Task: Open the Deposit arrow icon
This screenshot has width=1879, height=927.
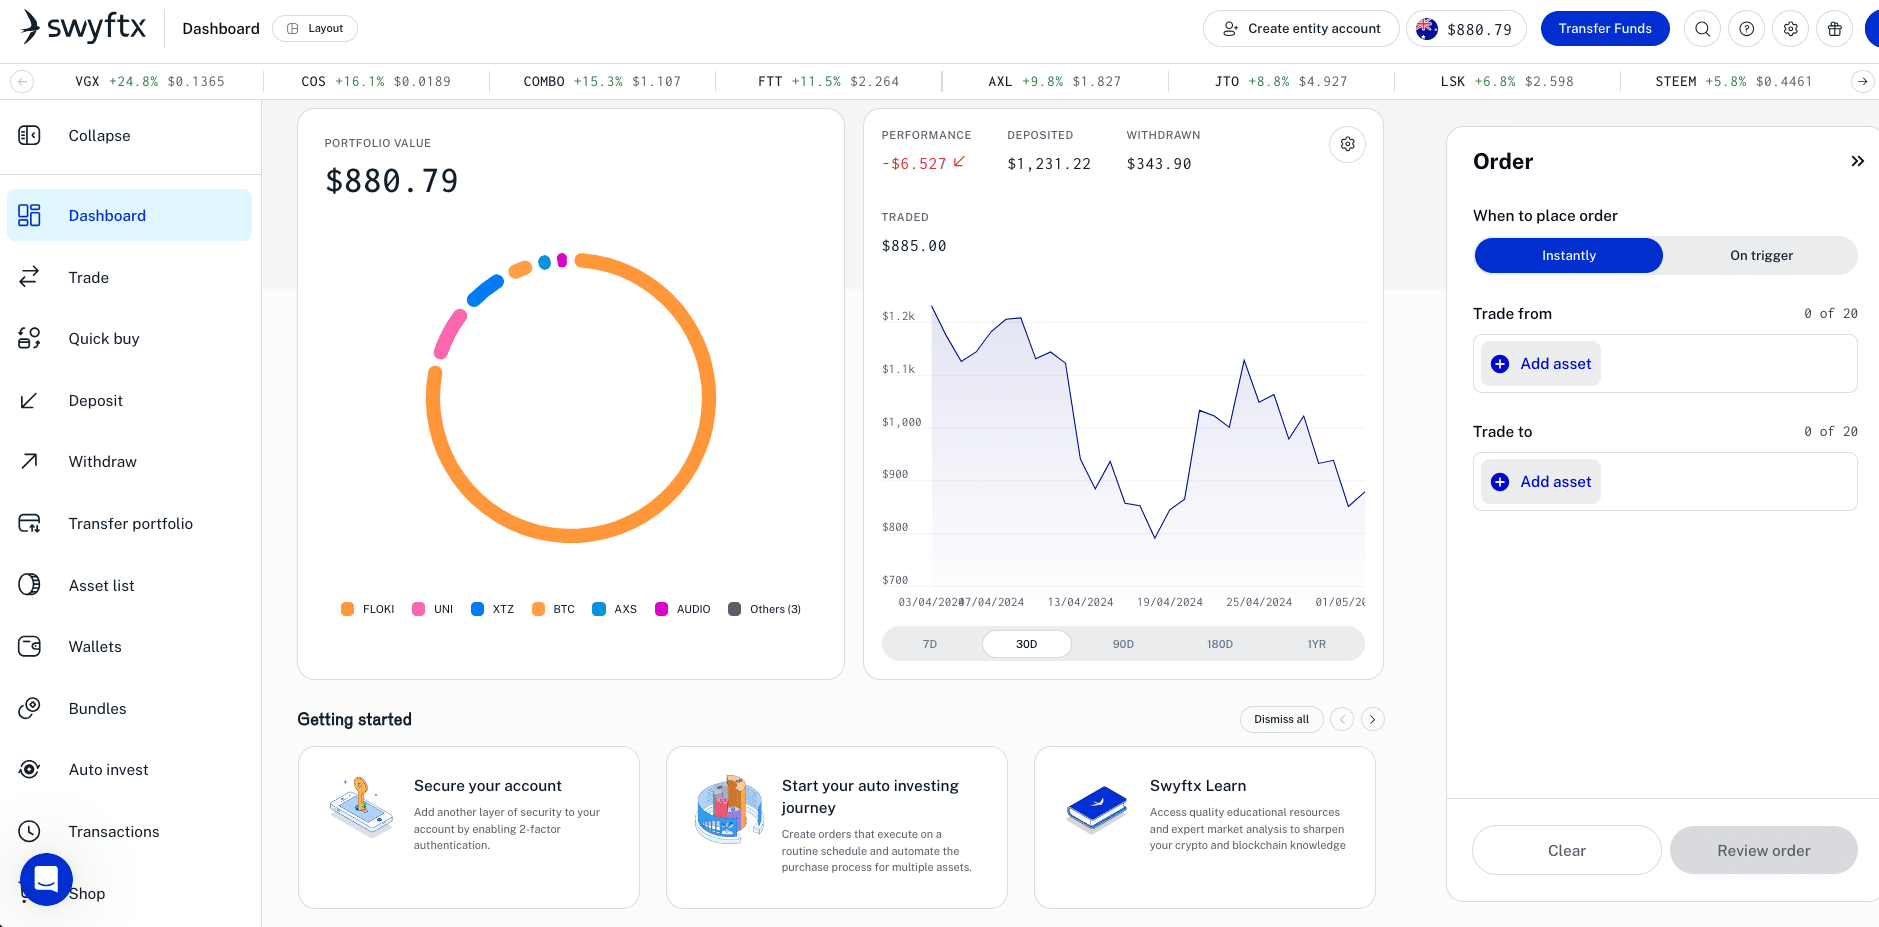Action: click(29, 400)
